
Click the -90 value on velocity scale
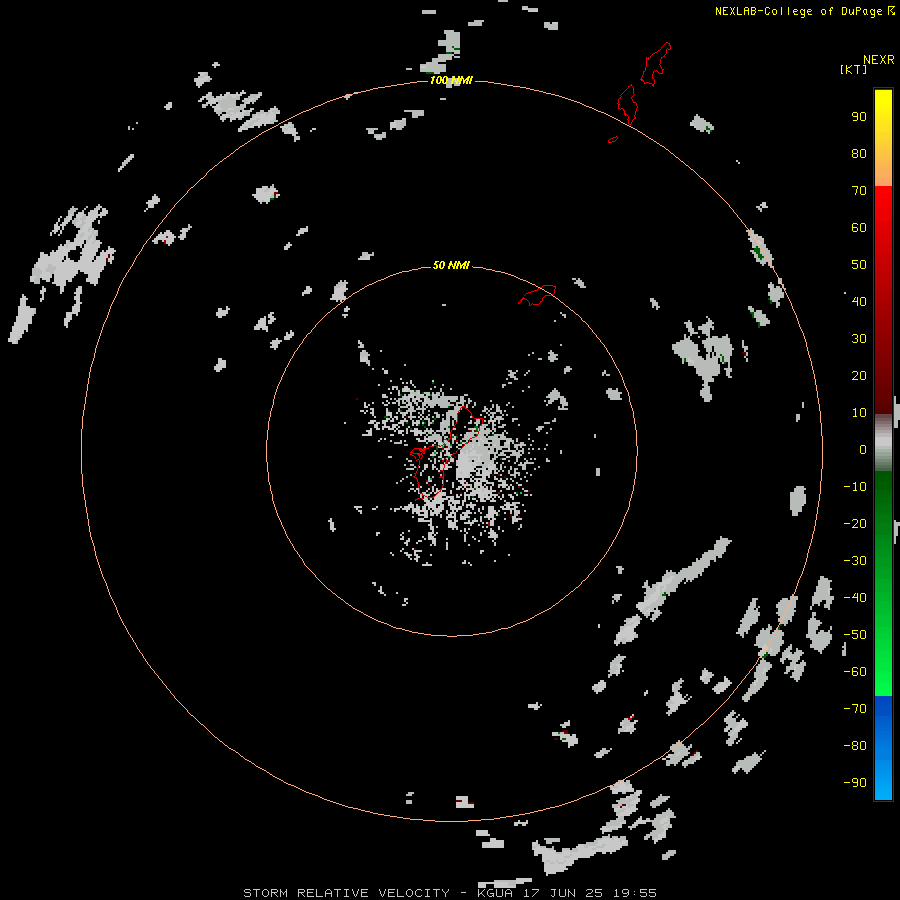(855, 782)
